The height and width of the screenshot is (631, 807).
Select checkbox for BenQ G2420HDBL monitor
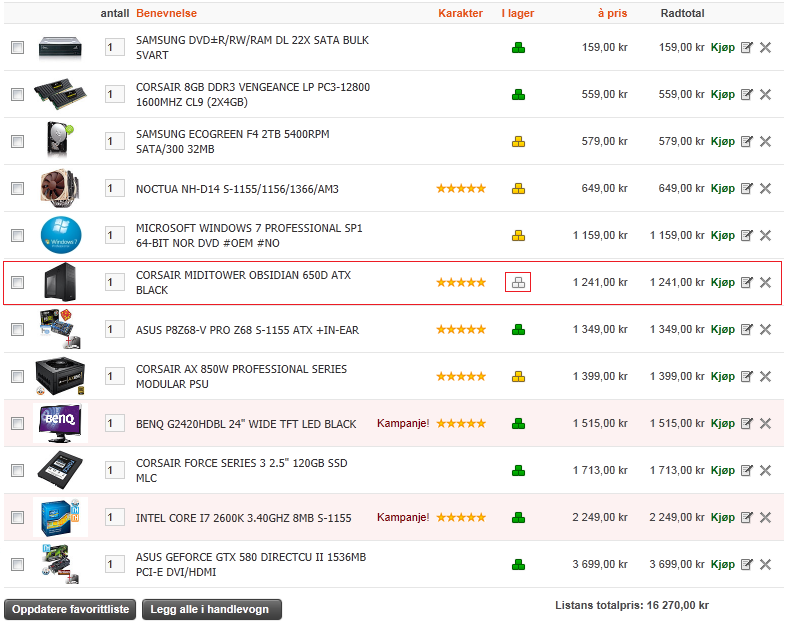click(x=17, y=424)
